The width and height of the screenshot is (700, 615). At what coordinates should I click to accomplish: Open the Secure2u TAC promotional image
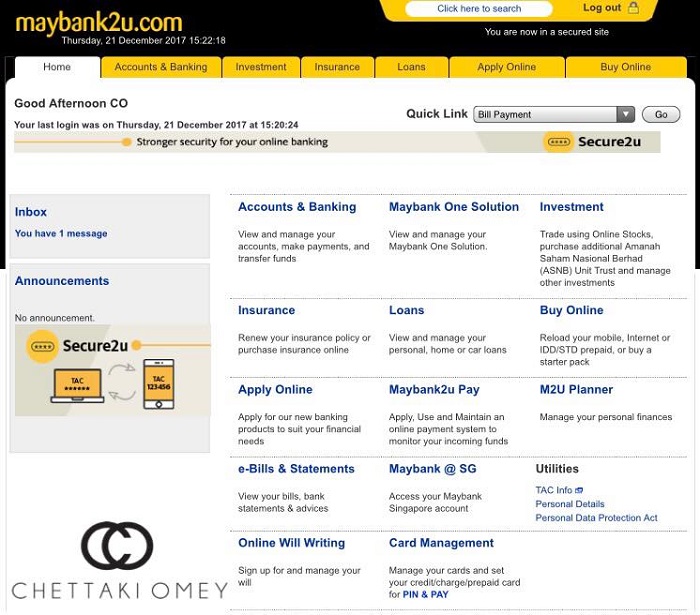pos(112,370)
